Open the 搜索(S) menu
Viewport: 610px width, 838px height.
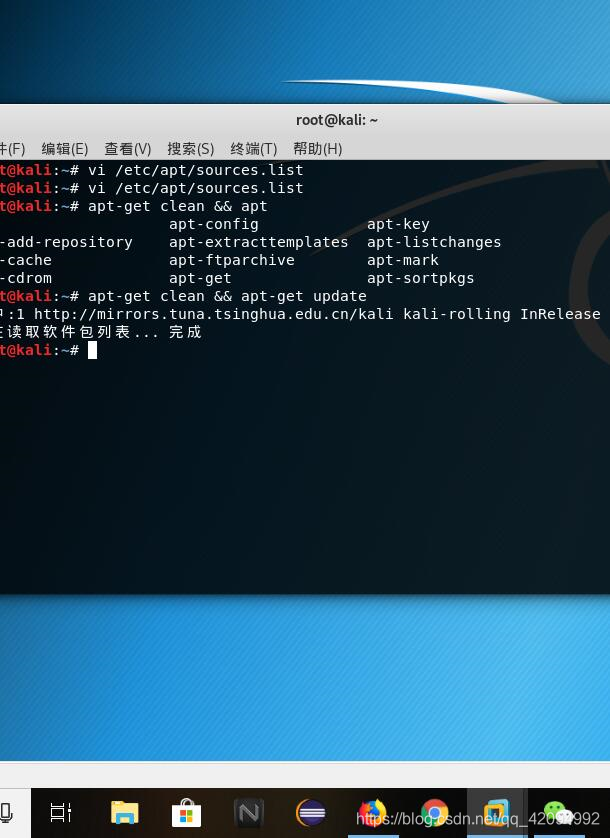pyautogui.click(x=191, y=149)
